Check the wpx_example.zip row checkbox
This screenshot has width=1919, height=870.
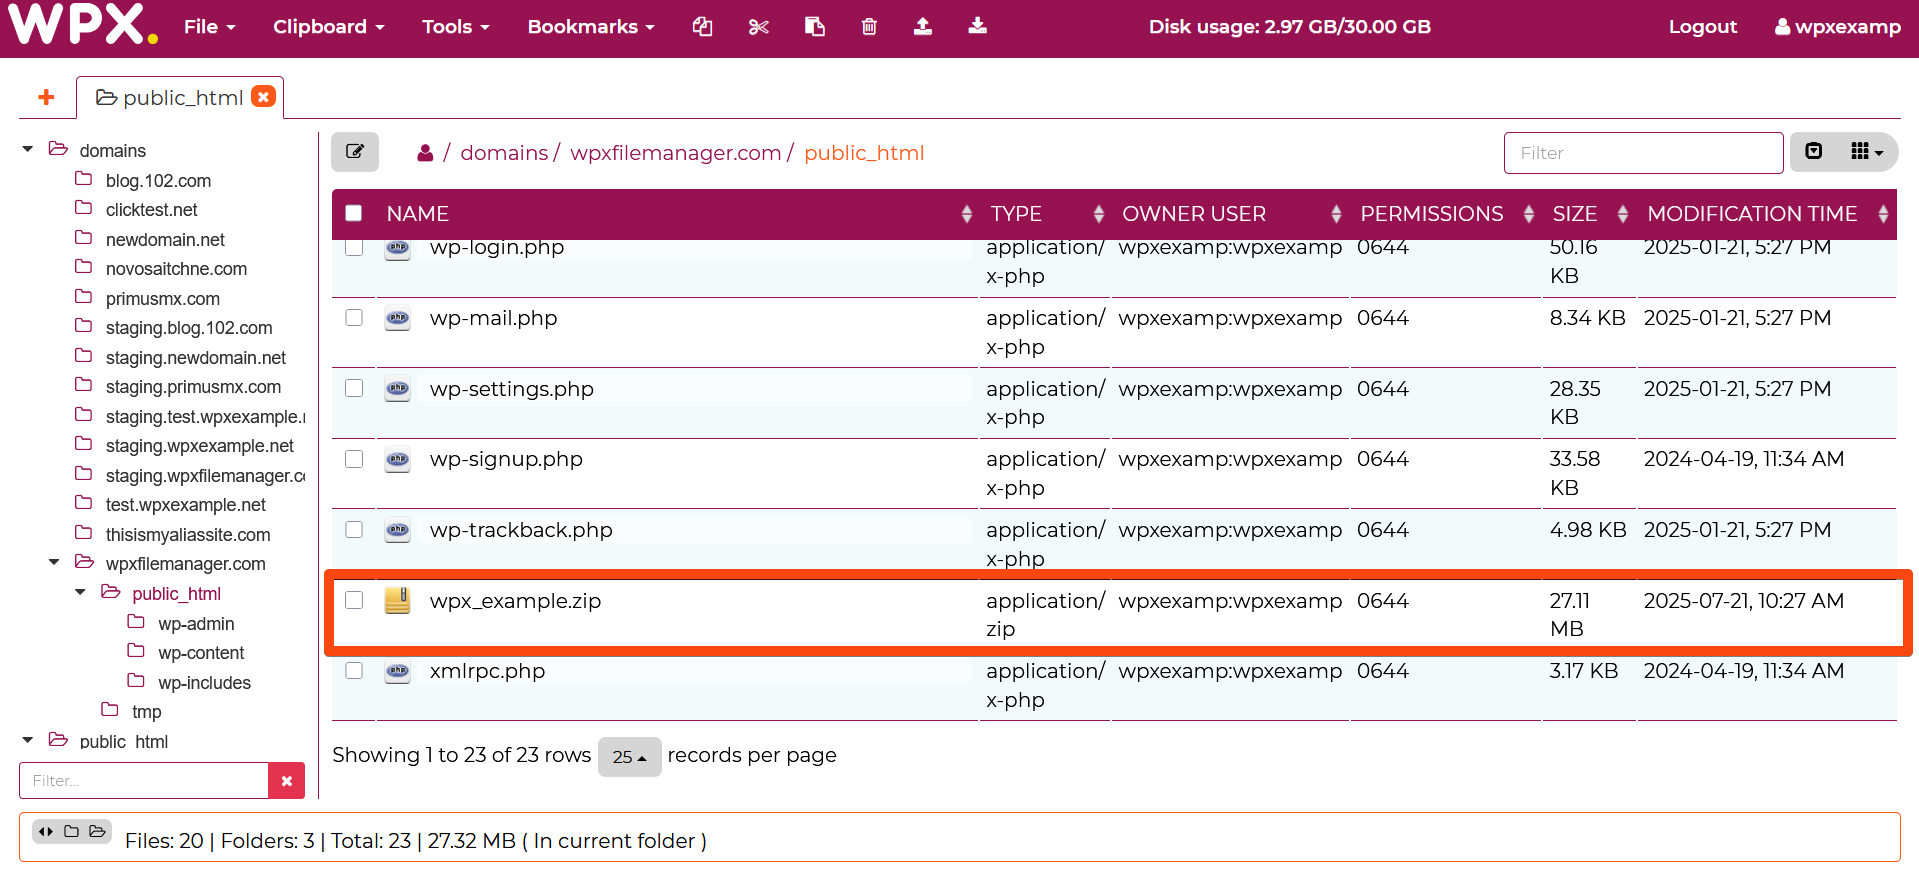[x=354, y=600]
